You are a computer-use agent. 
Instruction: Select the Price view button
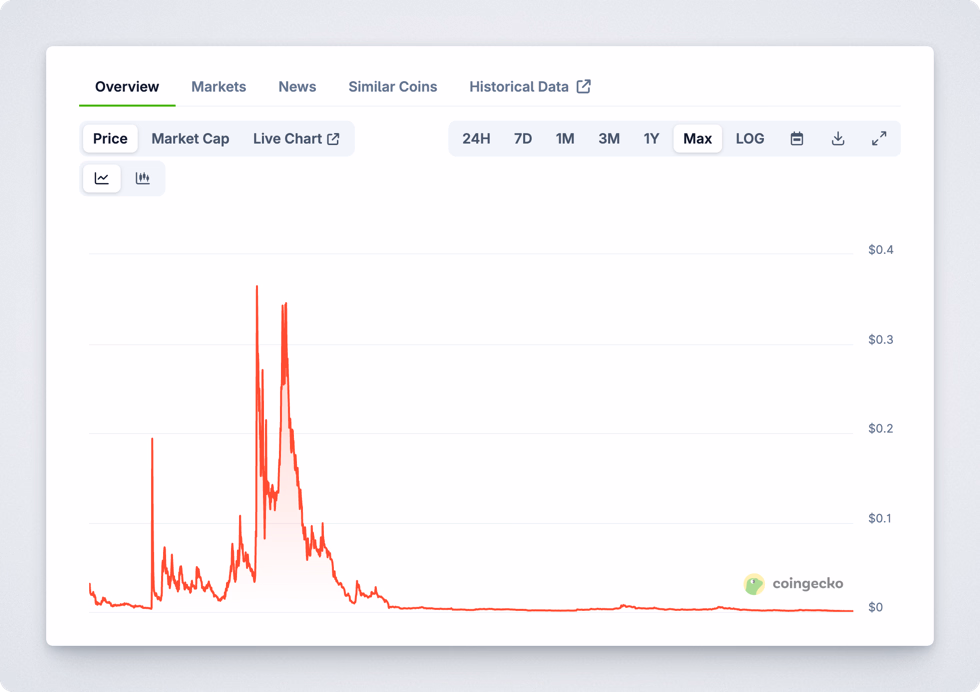click(x=110, y=138)
